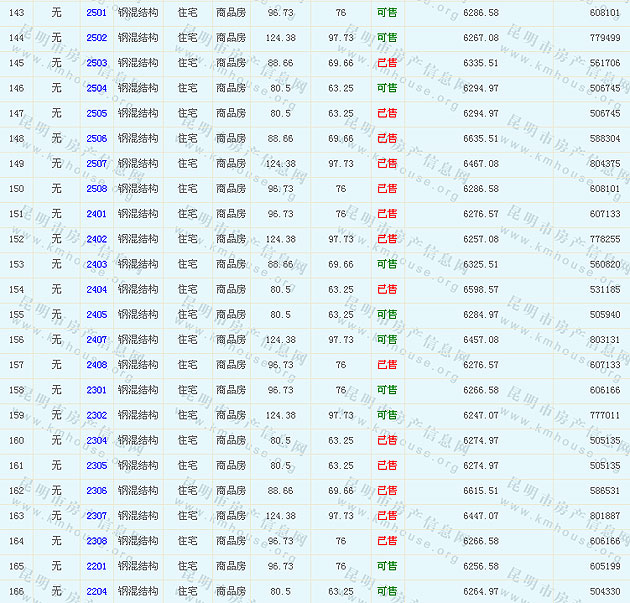Click the 2508 room link

[x=97, y=189]
